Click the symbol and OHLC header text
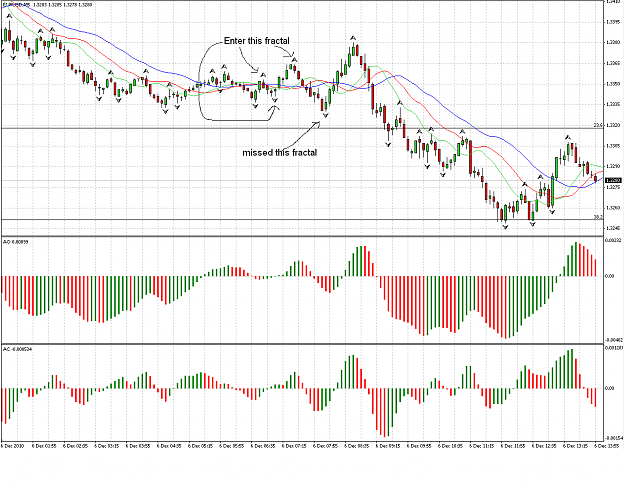Viewport: 625px width, 487px height. click(x=47, y=5)
